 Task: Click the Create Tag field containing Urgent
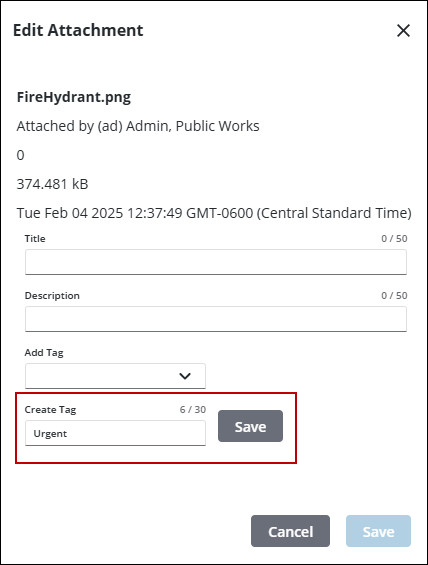[115, 433]
